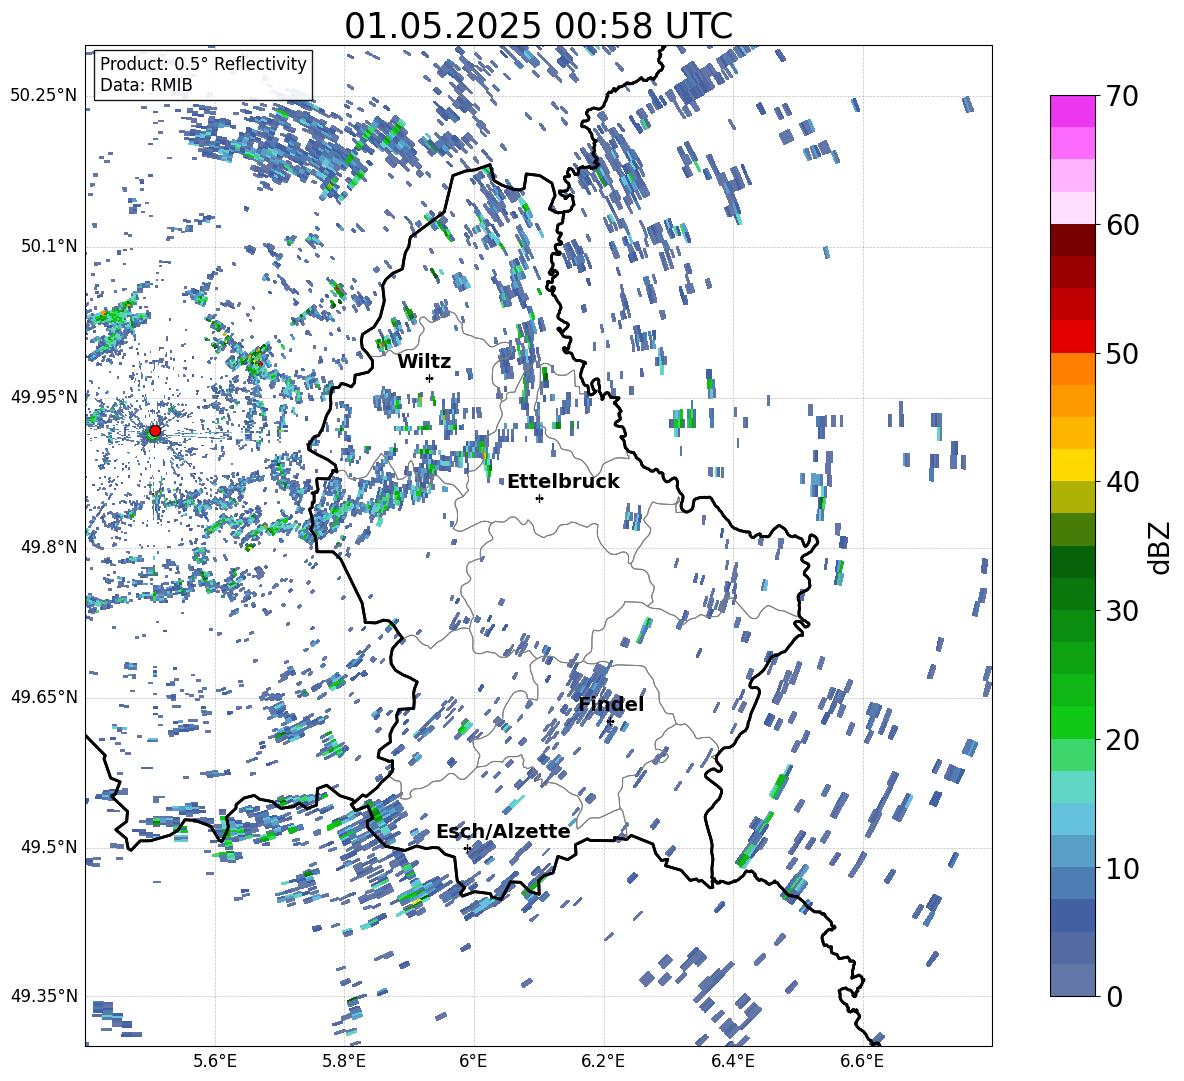The image size is (1184, 1081).
Task: Click the bright red colorbar segment at 50
Action: coord(1072,336)
